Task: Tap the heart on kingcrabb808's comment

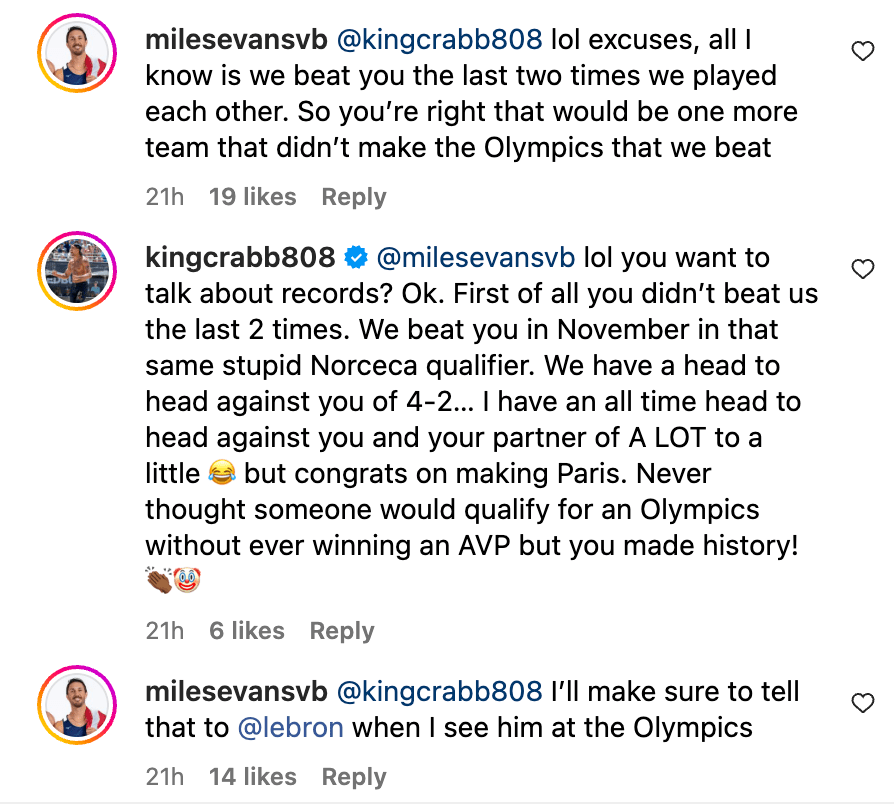Action: (x=862, y=269)
